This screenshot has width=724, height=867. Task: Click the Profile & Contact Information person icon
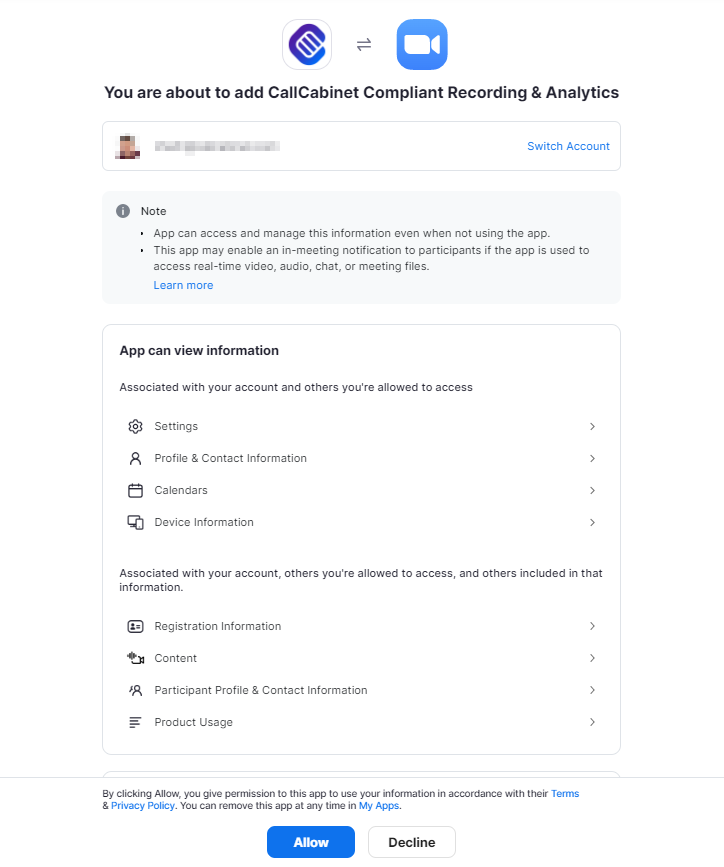[x=136, y=458]
